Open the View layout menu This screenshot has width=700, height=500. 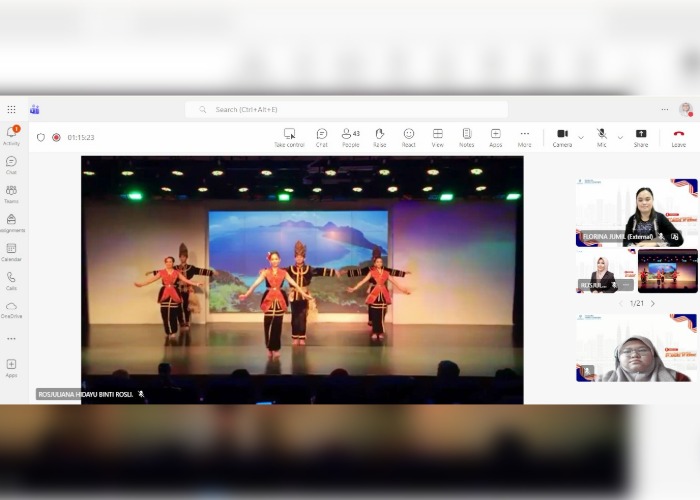pos(438,137)
